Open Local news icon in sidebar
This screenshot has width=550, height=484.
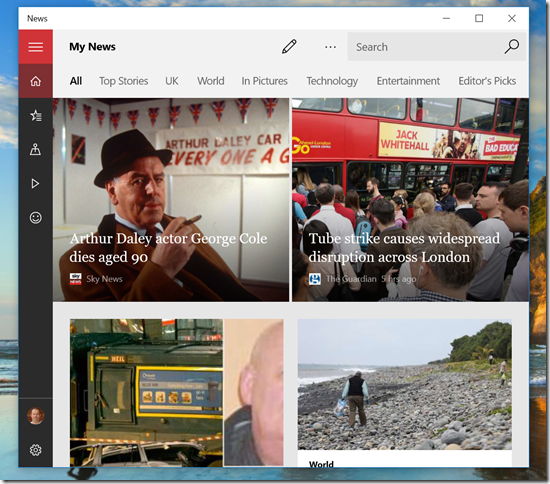(x=35, y=149)
